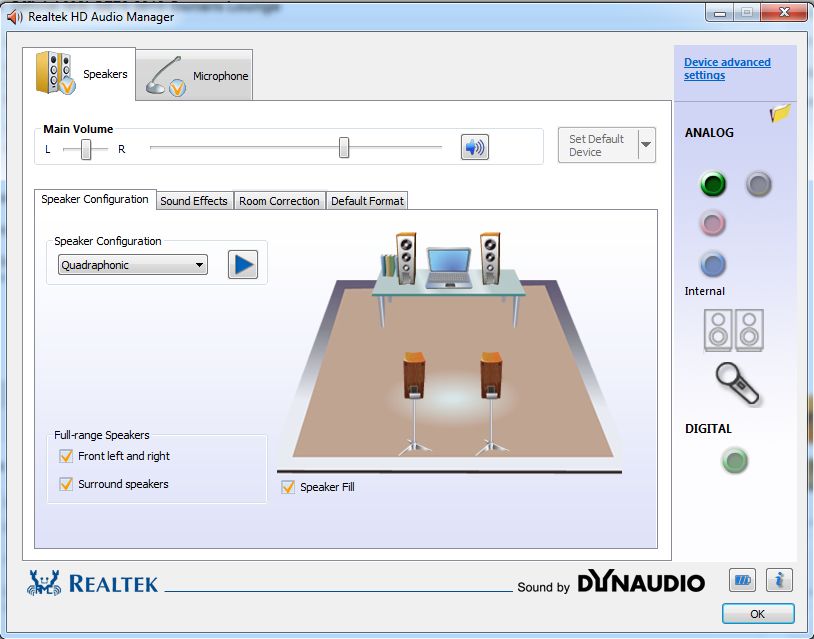Image resolution: width=814 pixels, height=639 pixels.
Task: Click the rear right surround speaker
Action: (491, 403)
